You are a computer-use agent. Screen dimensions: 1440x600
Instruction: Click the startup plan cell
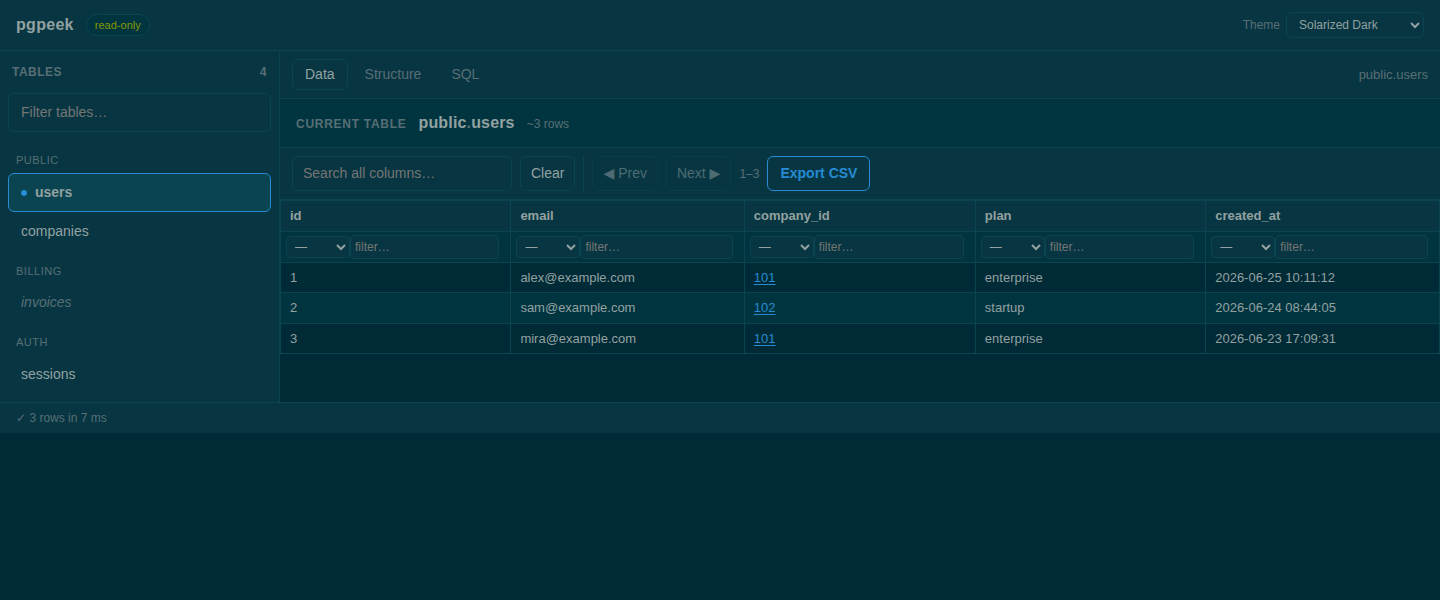1090,308
